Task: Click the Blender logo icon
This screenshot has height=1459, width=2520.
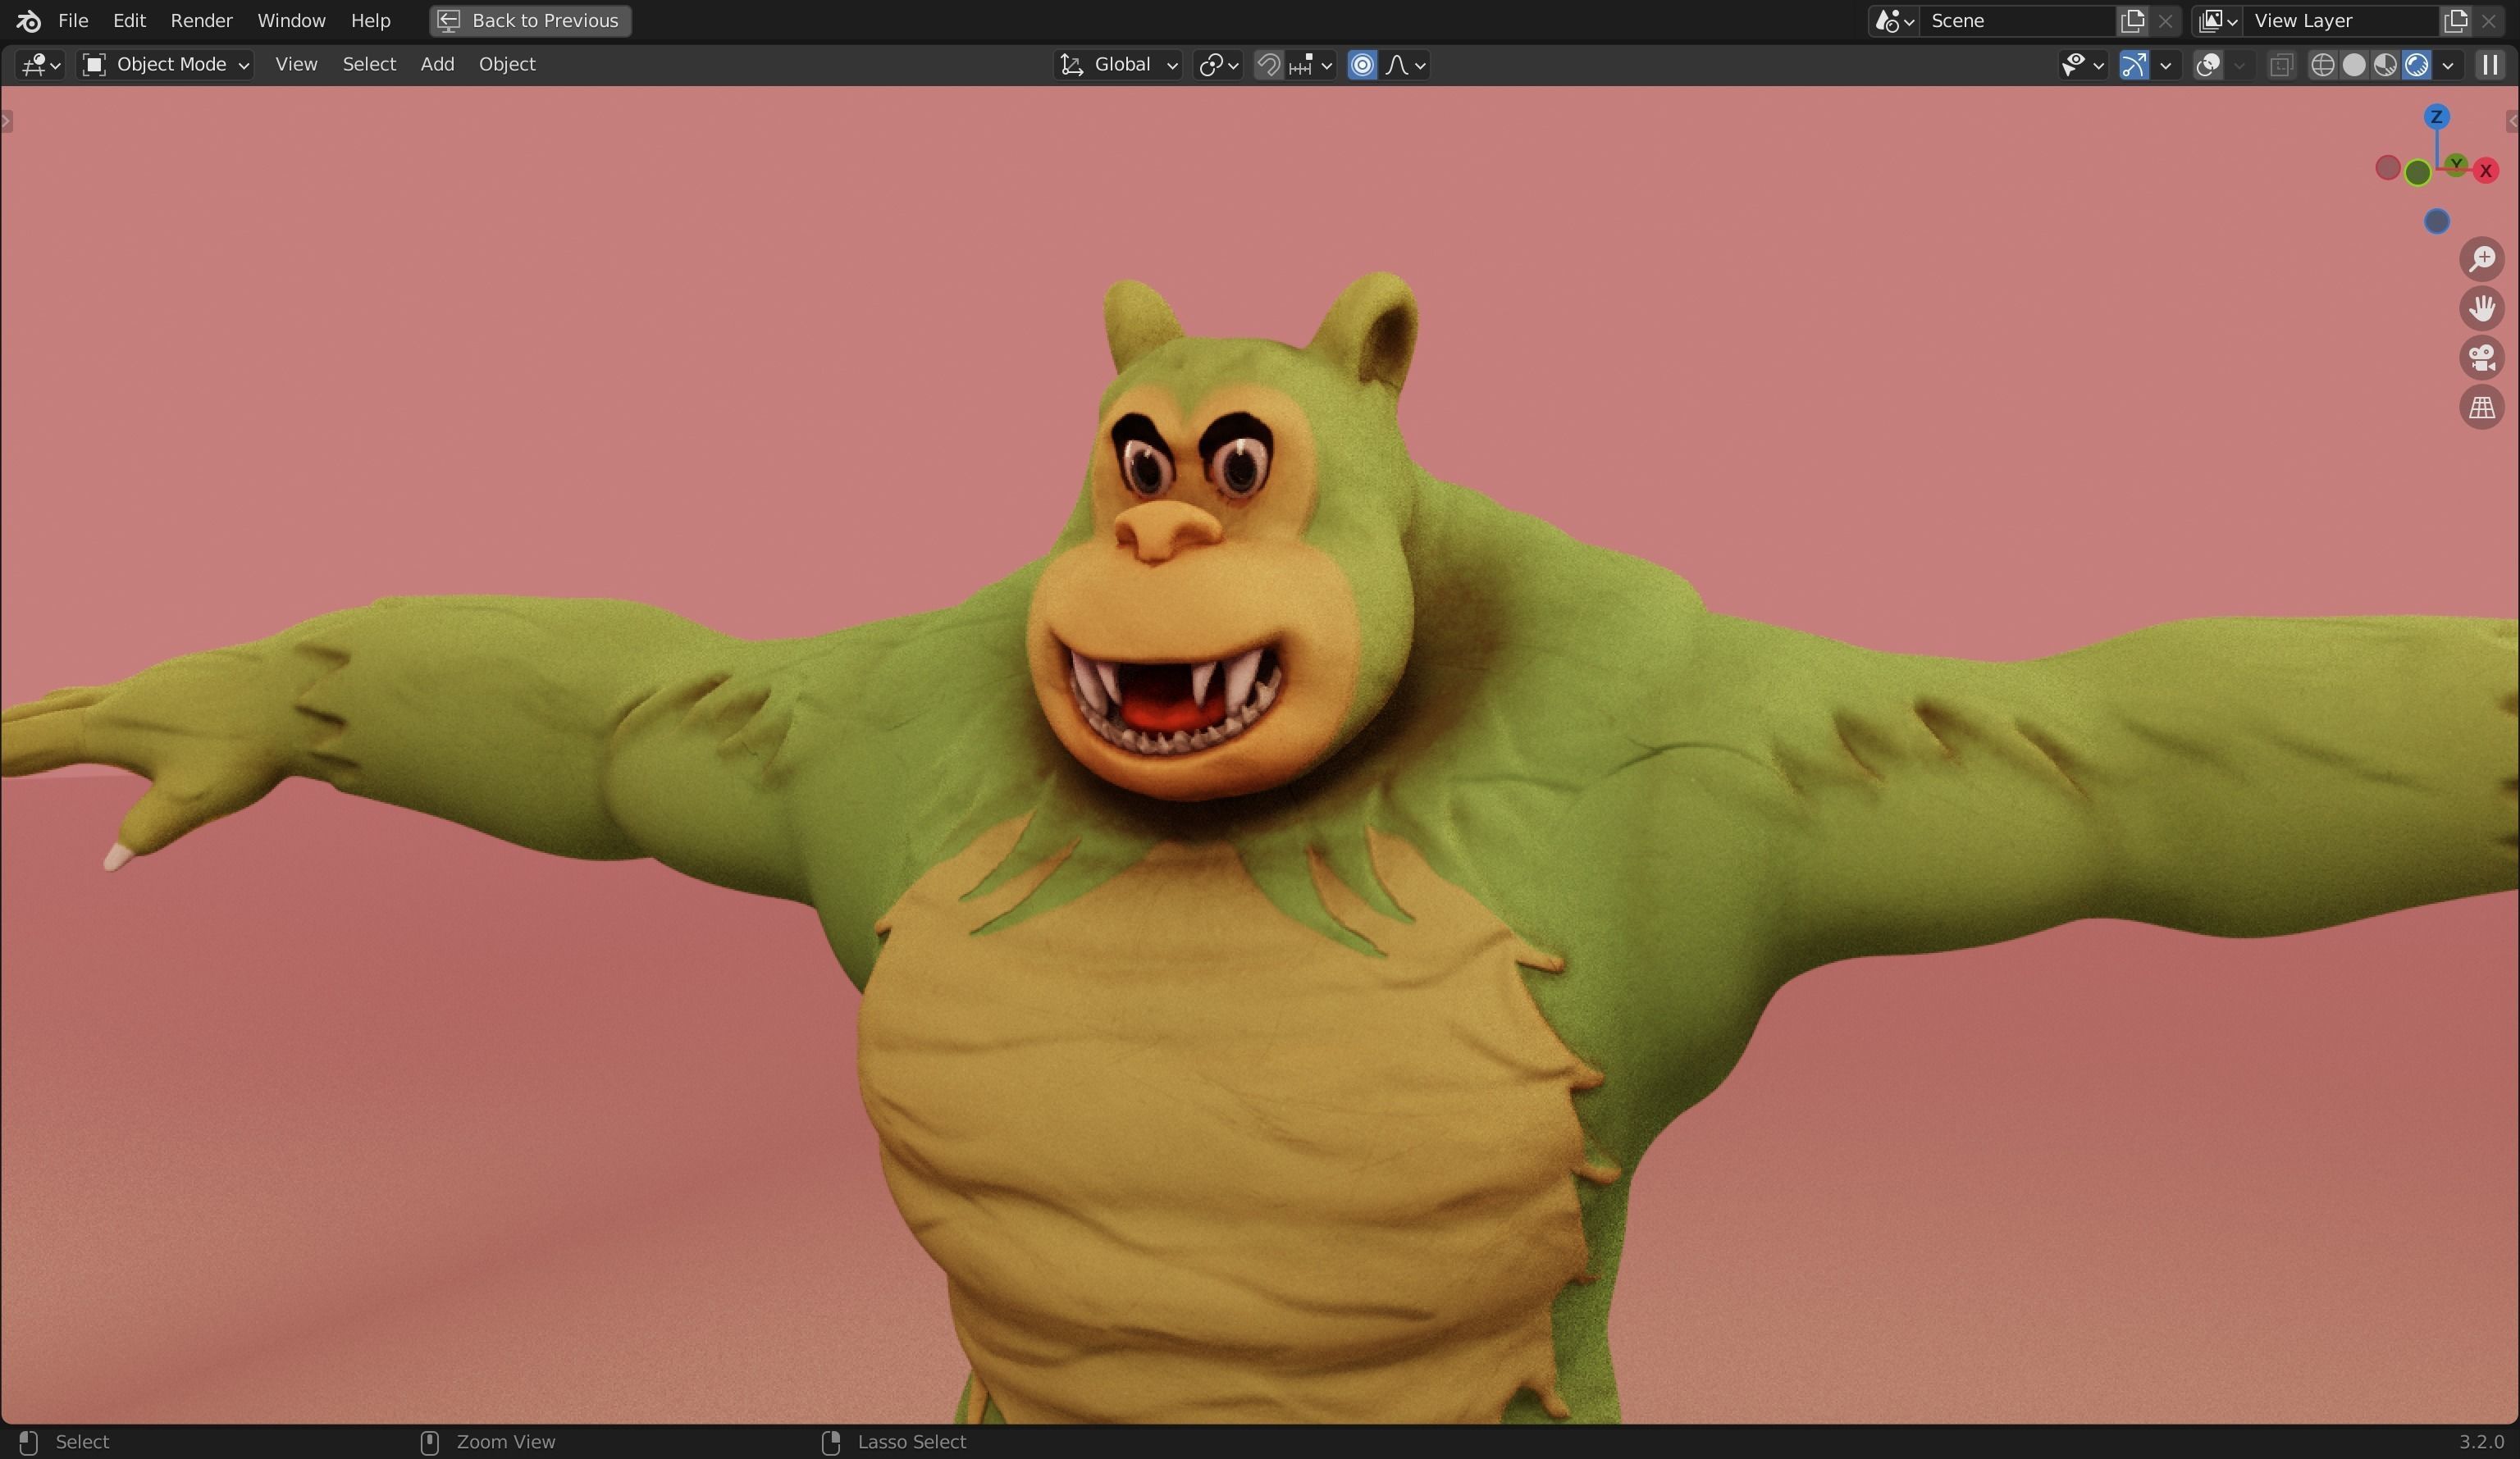Action: coord(28,20)
